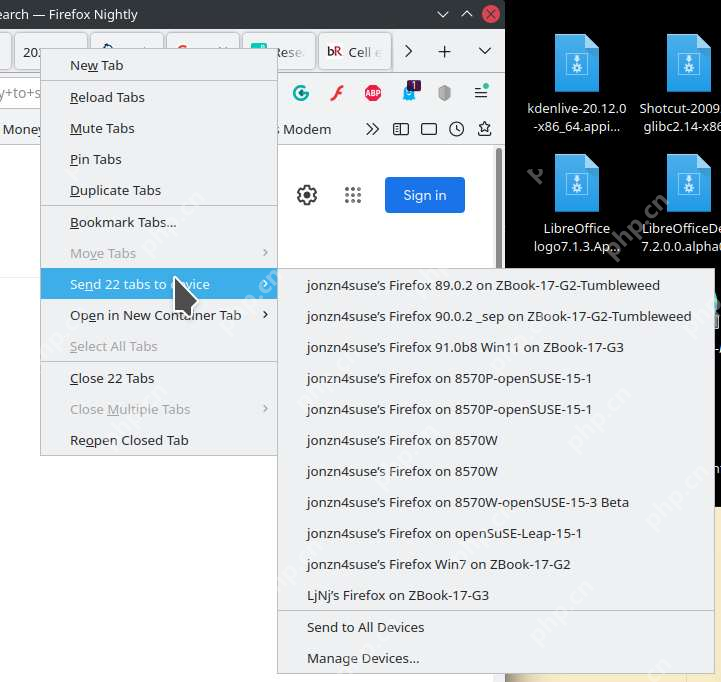Viewport: 721px width, 682px height.
Task: Expand Open in New Container Tab
Action: [x=159, y=315]
